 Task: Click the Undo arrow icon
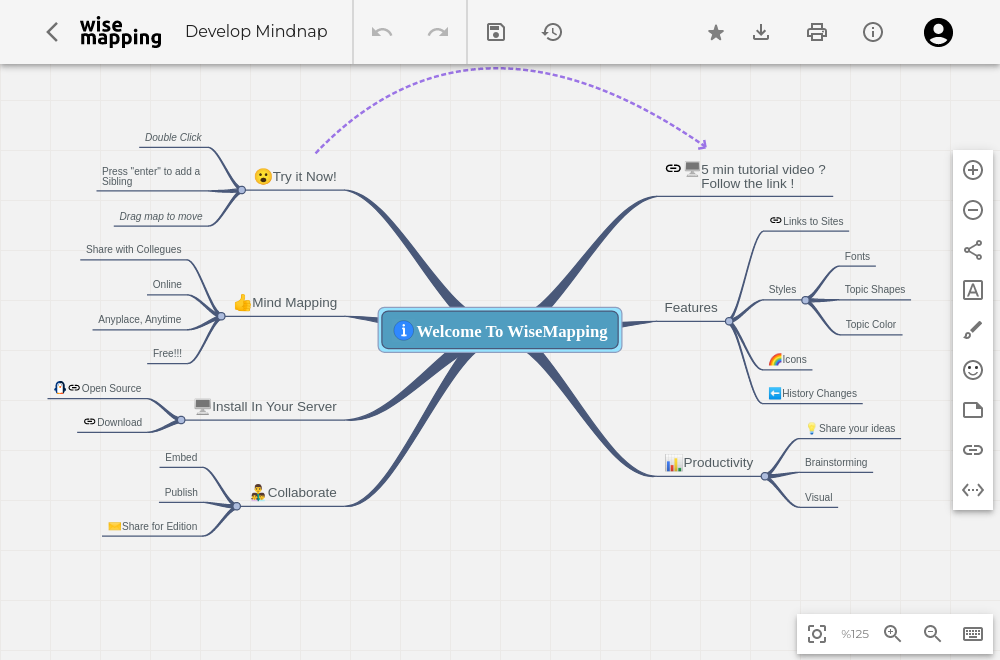click(382, 32)
